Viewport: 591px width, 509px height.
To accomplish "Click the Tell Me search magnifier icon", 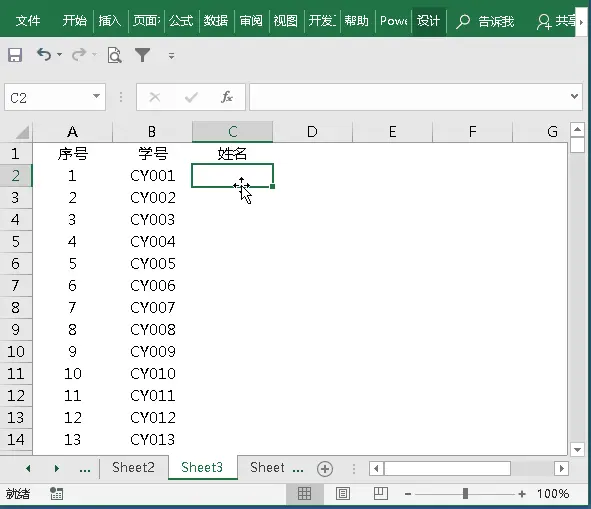I will (x=462, y=21).
